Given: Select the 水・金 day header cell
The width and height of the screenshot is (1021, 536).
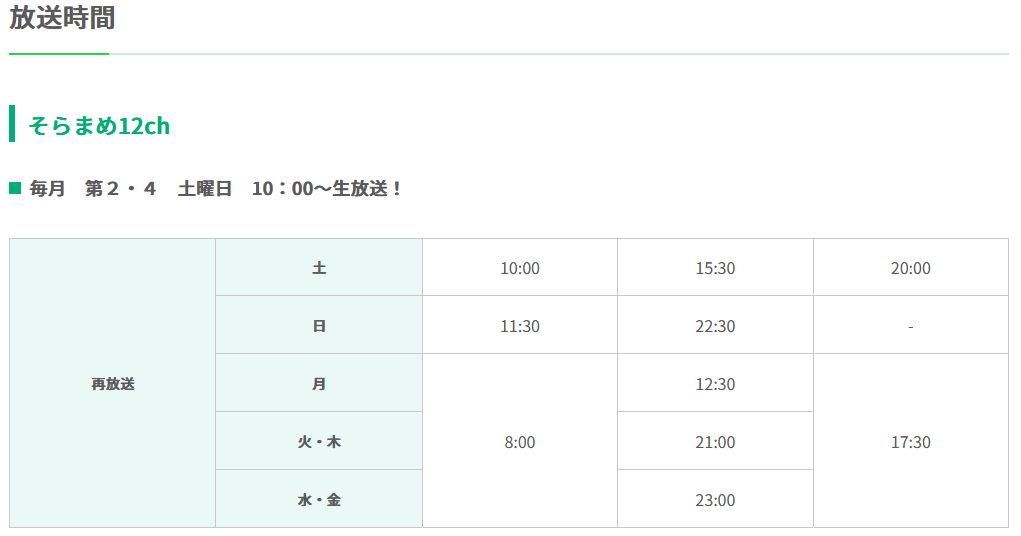Looking at the screenshot, I should (x=319, y=499).
